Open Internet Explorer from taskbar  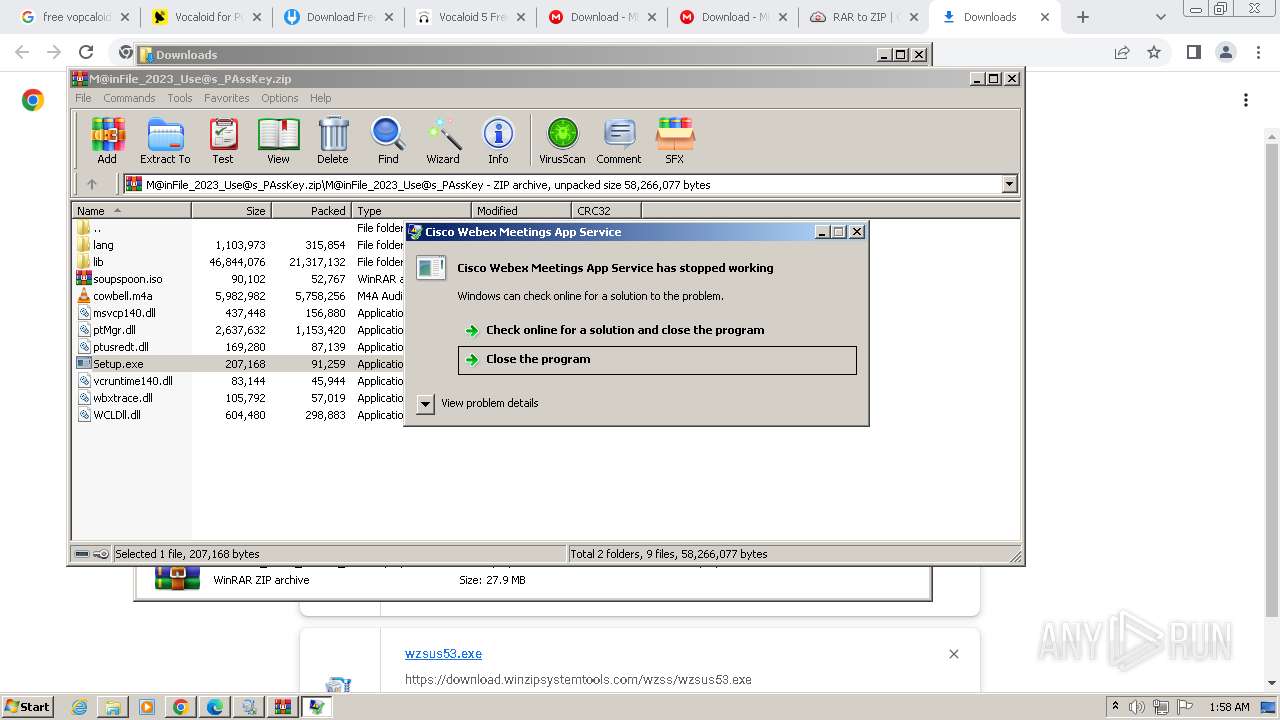tap(80, 707)
